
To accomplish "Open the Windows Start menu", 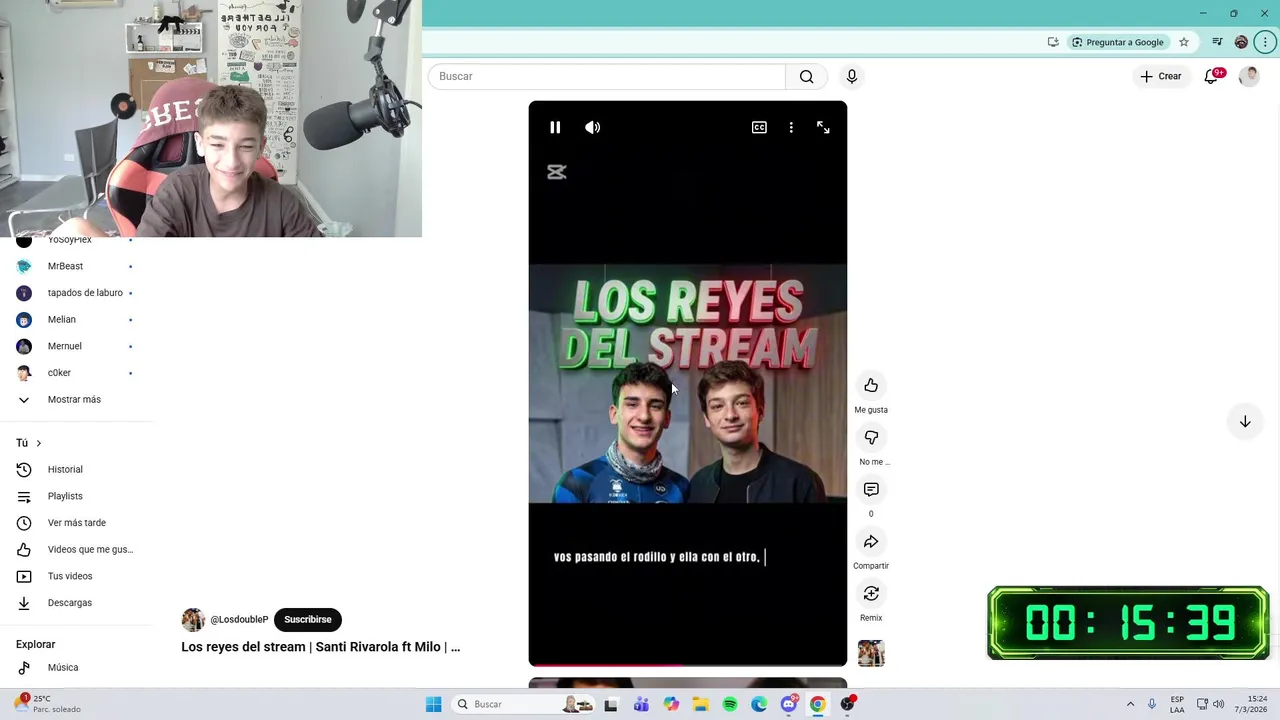I will (x=433, y=704).
